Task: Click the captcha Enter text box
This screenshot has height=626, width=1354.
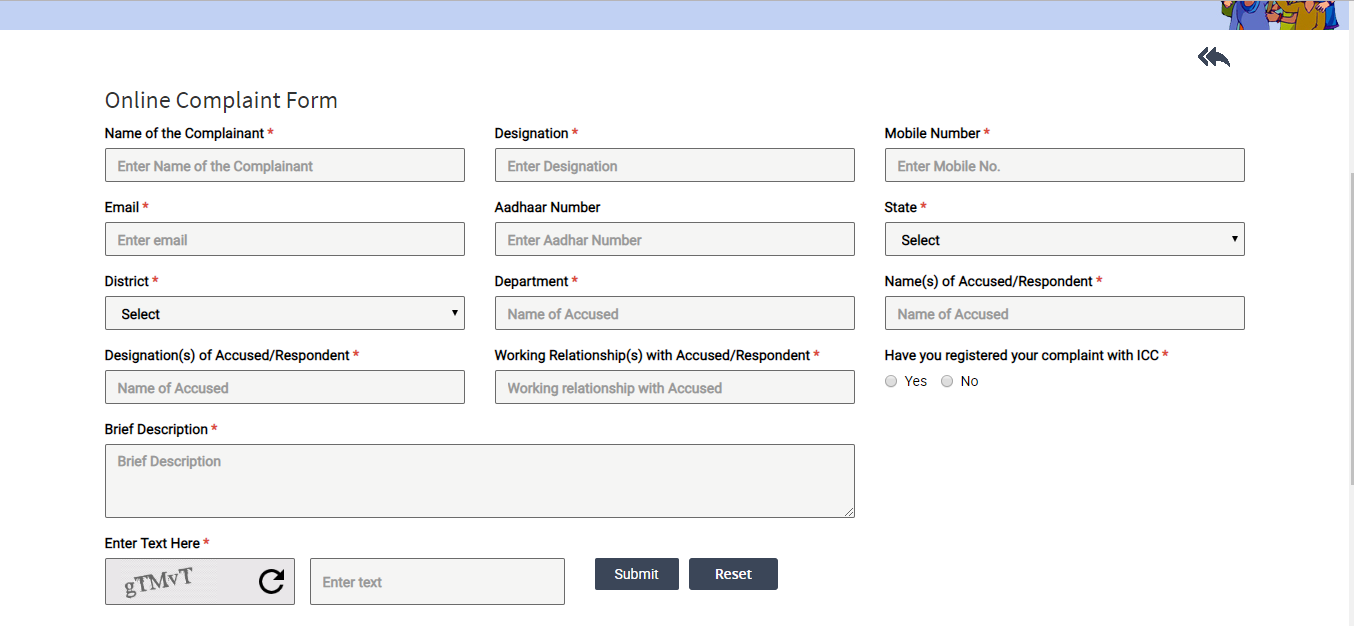Action: point(437,582)
